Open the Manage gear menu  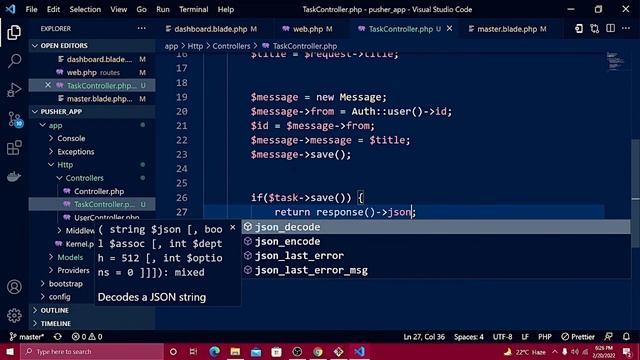tap(14, 316)
